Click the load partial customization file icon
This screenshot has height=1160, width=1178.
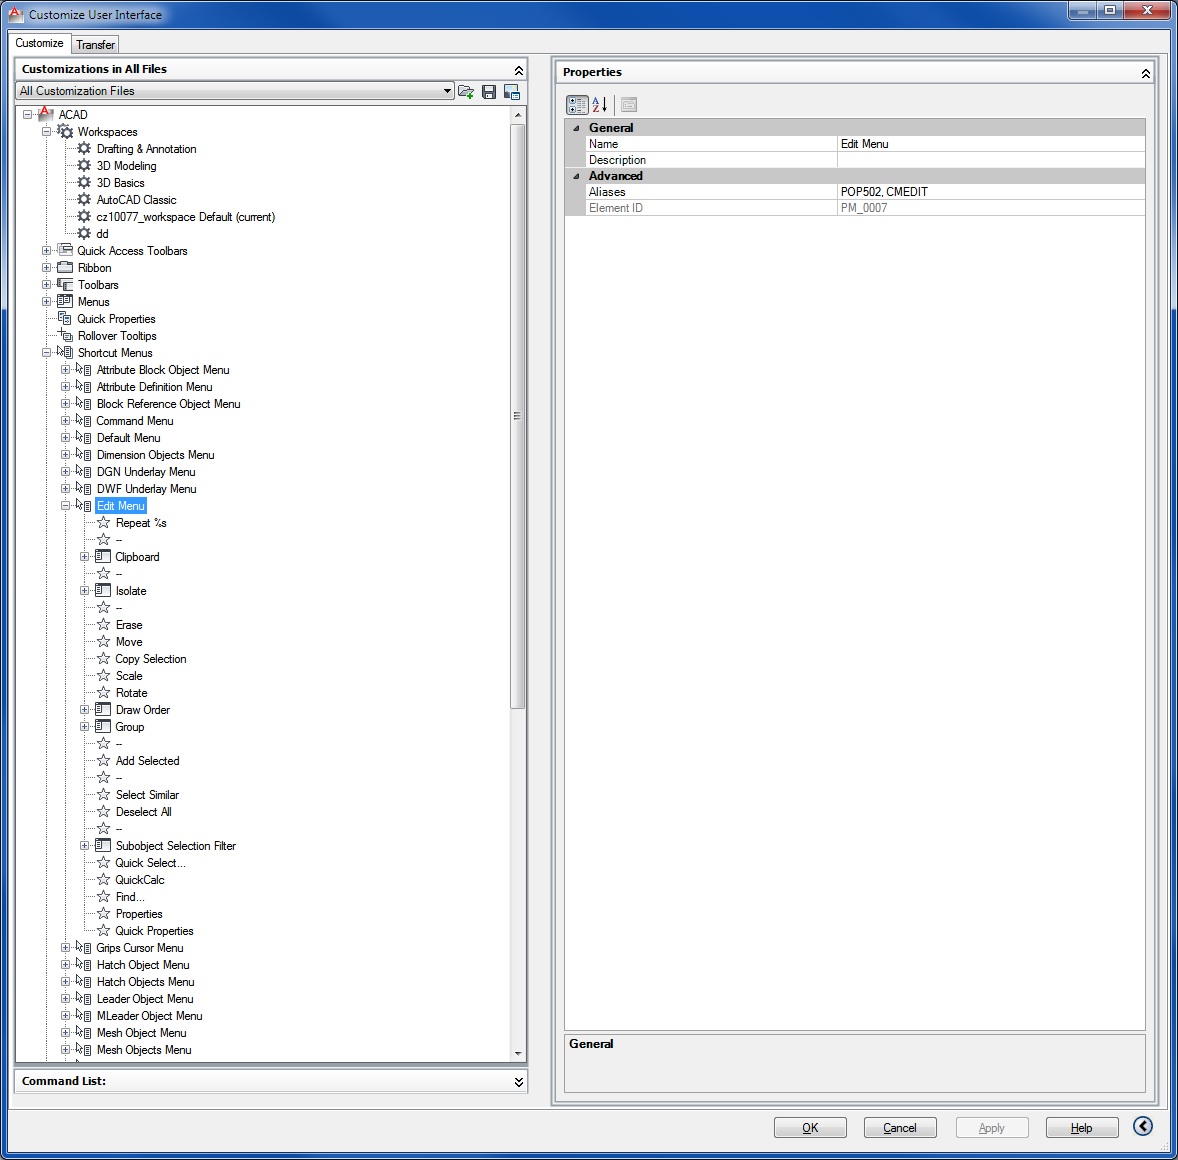(x=466, y=91)
